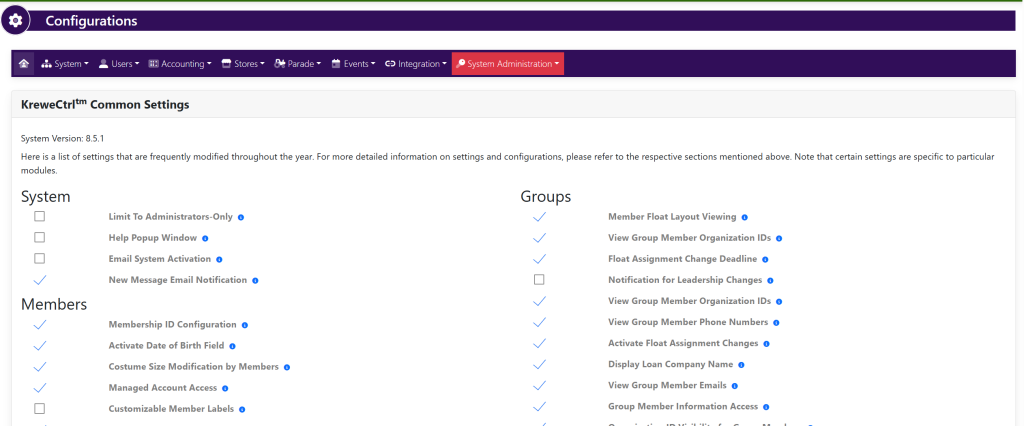Click info icon next to View Group Member Emails
Viewport: 1024px width, 426px height.
[x=735, y=386]
